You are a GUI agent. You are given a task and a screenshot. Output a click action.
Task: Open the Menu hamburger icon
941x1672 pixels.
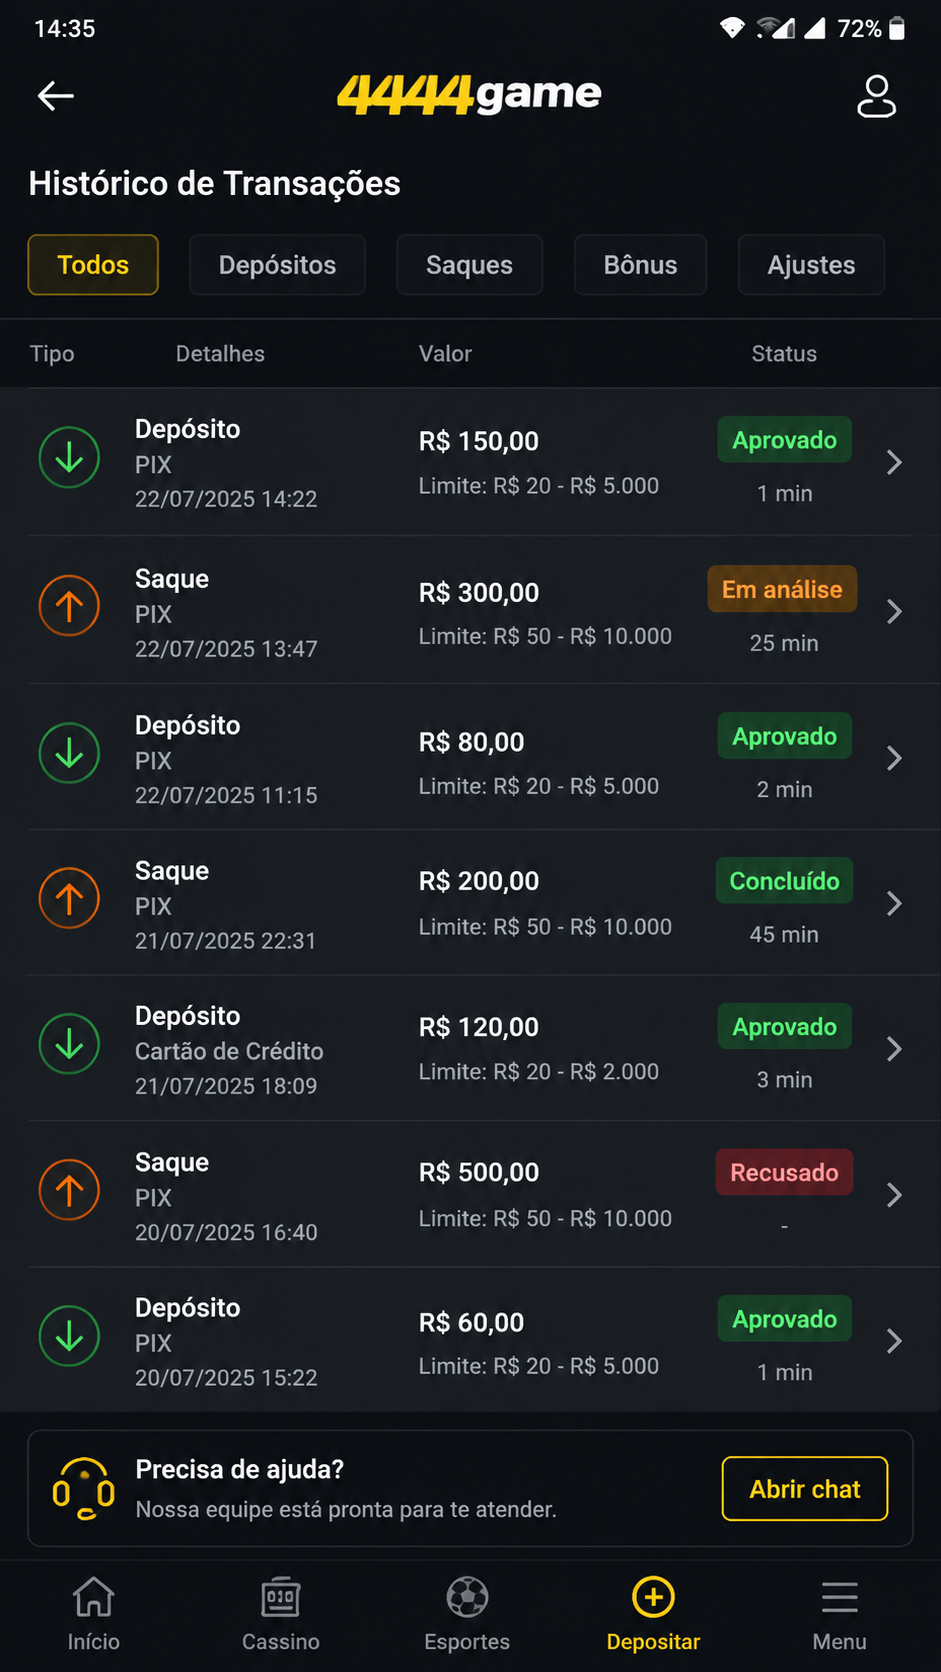click(840, 1597)
